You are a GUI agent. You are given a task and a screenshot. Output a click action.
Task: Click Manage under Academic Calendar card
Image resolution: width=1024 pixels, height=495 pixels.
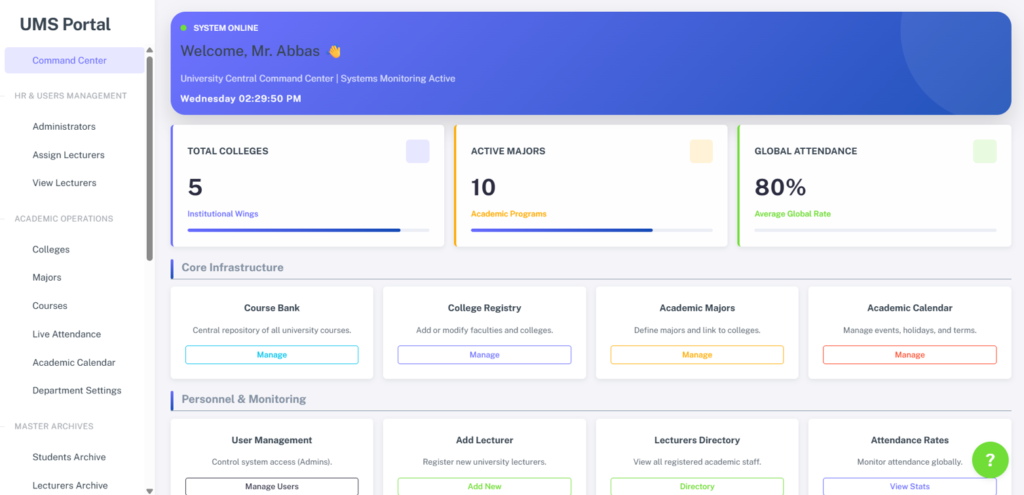910,355
